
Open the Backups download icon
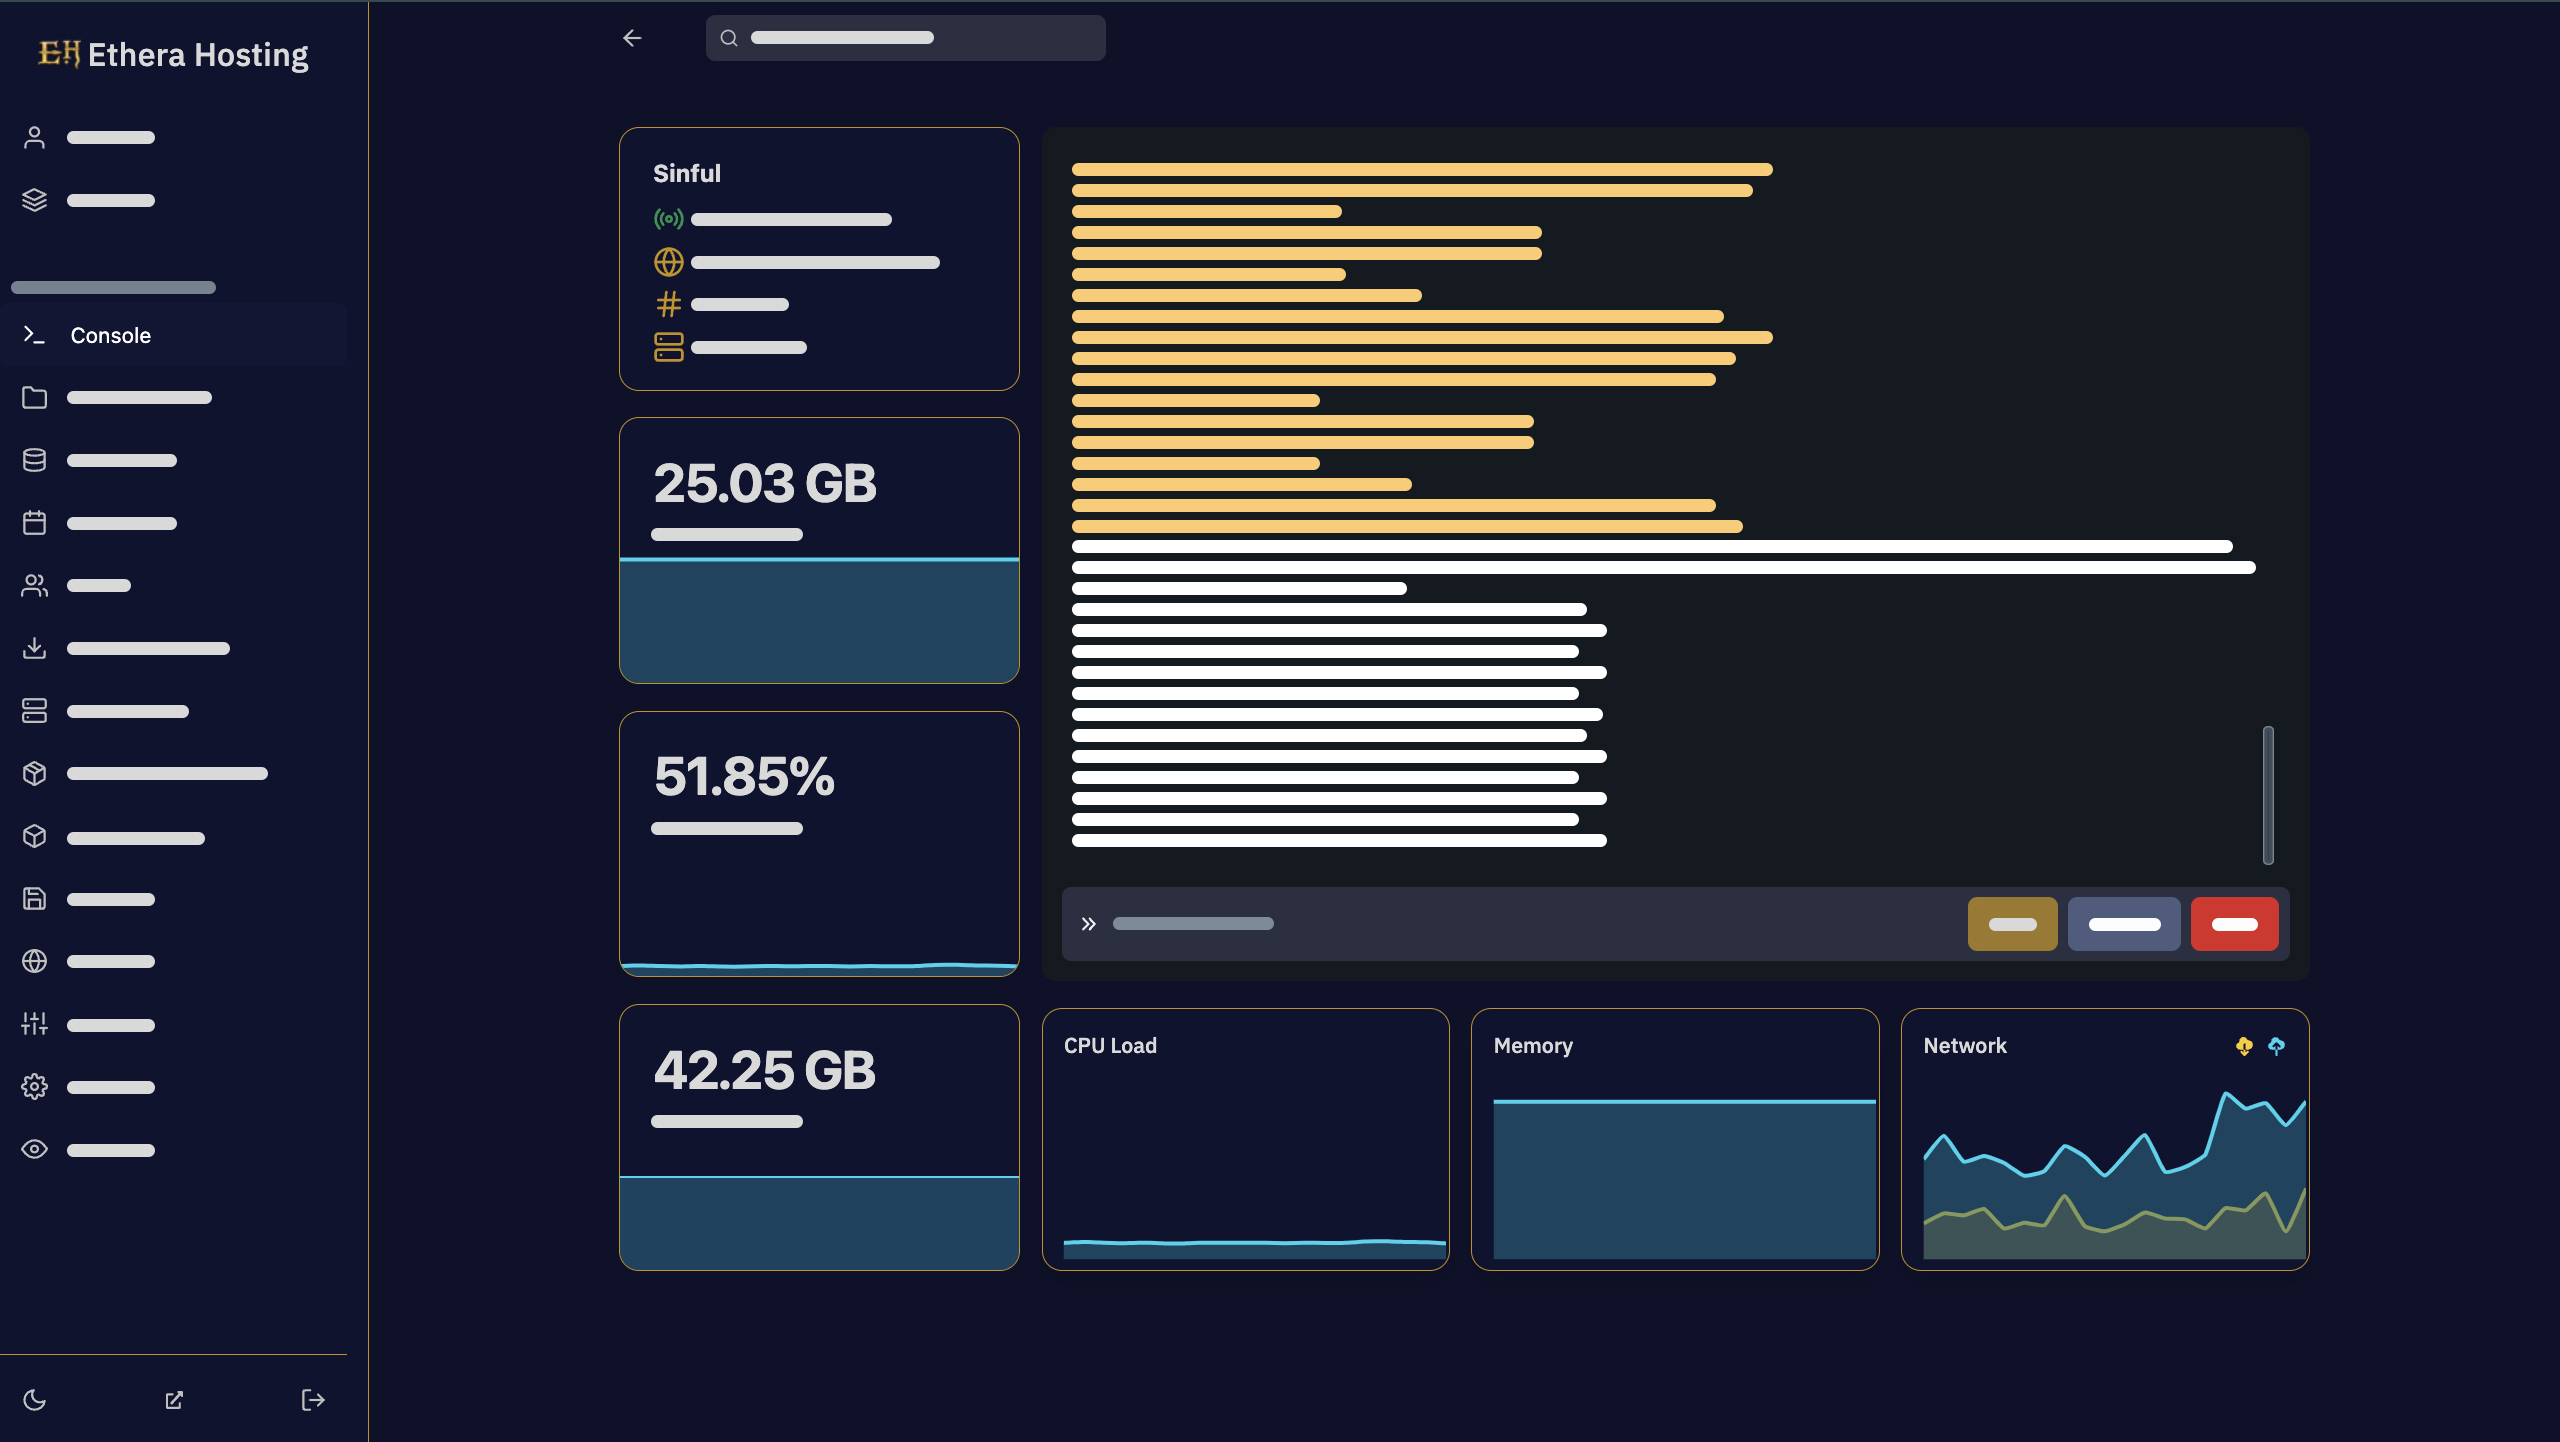point(35,648)
